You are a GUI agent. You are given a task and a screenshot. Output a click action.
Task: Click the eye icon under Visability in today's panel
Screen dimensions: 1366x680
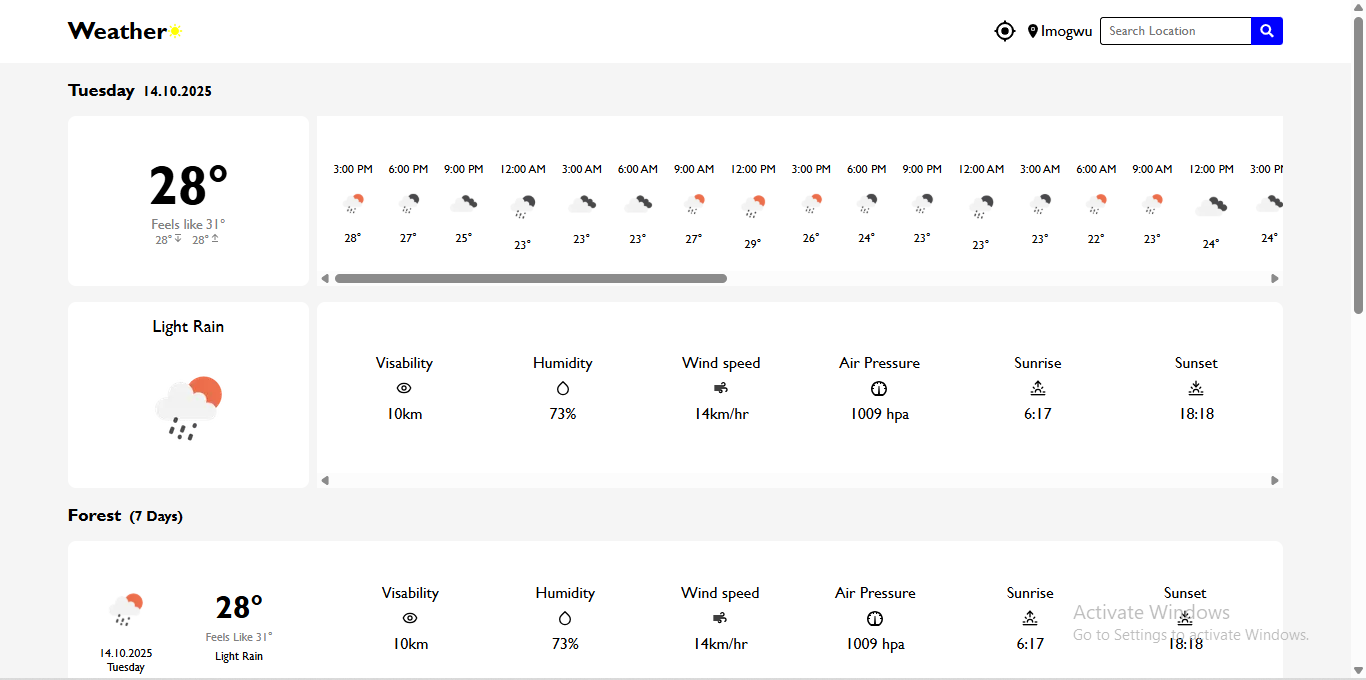[404, 388]
